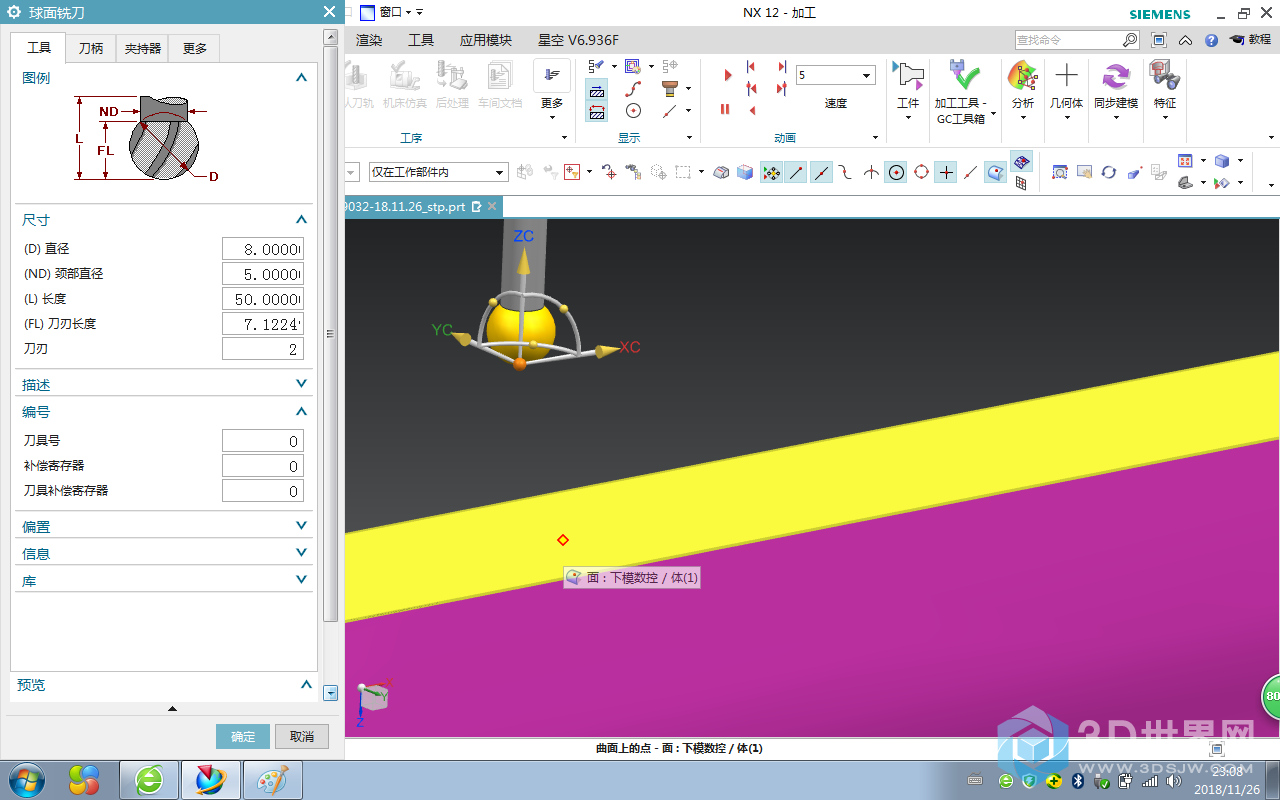Expand the 信息 information section

301,553
